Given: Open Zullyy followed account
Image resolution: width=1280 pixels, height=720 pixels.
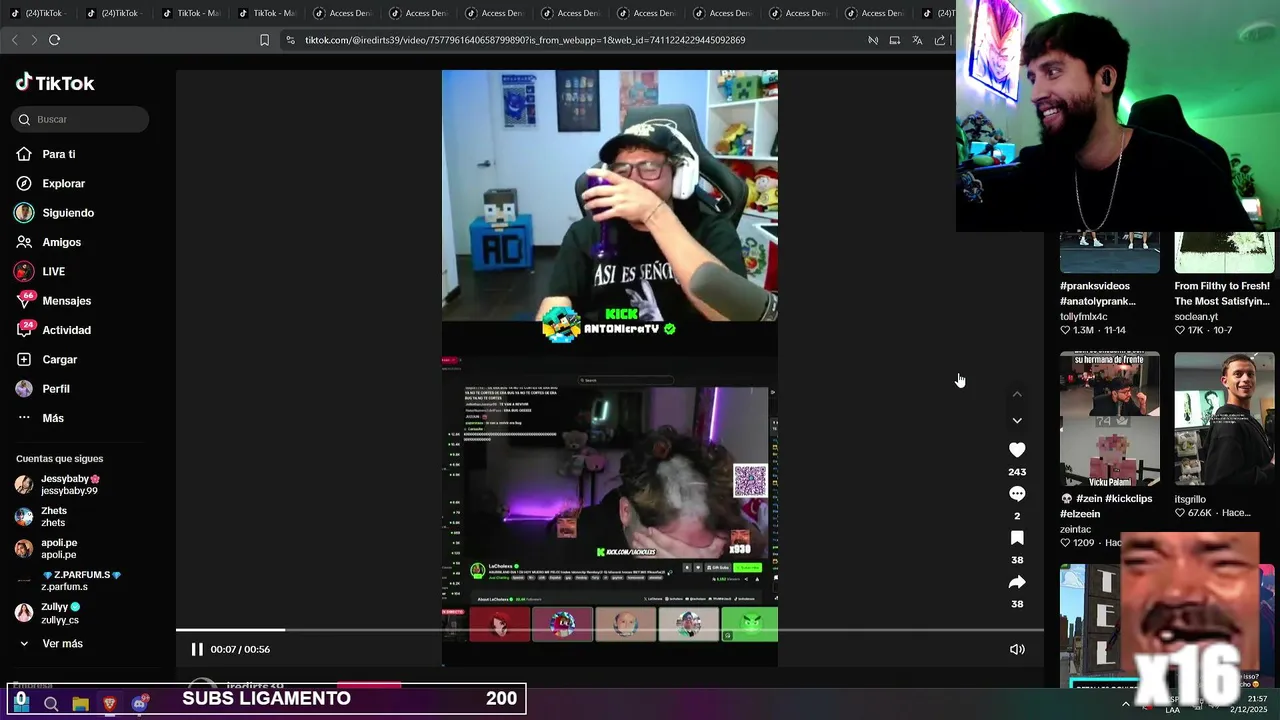Looking at the screenshot, I should click(48, 613).
